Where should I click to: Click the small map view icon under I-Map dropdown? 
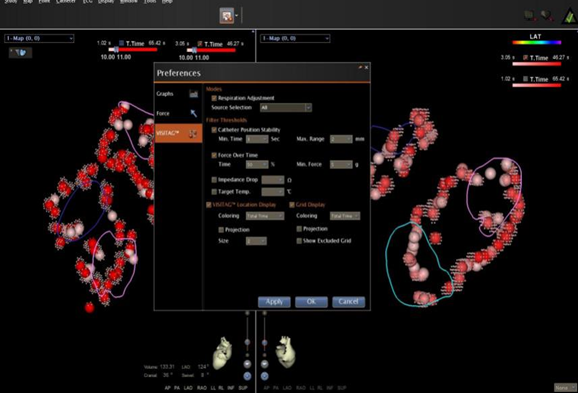[21, 53]
